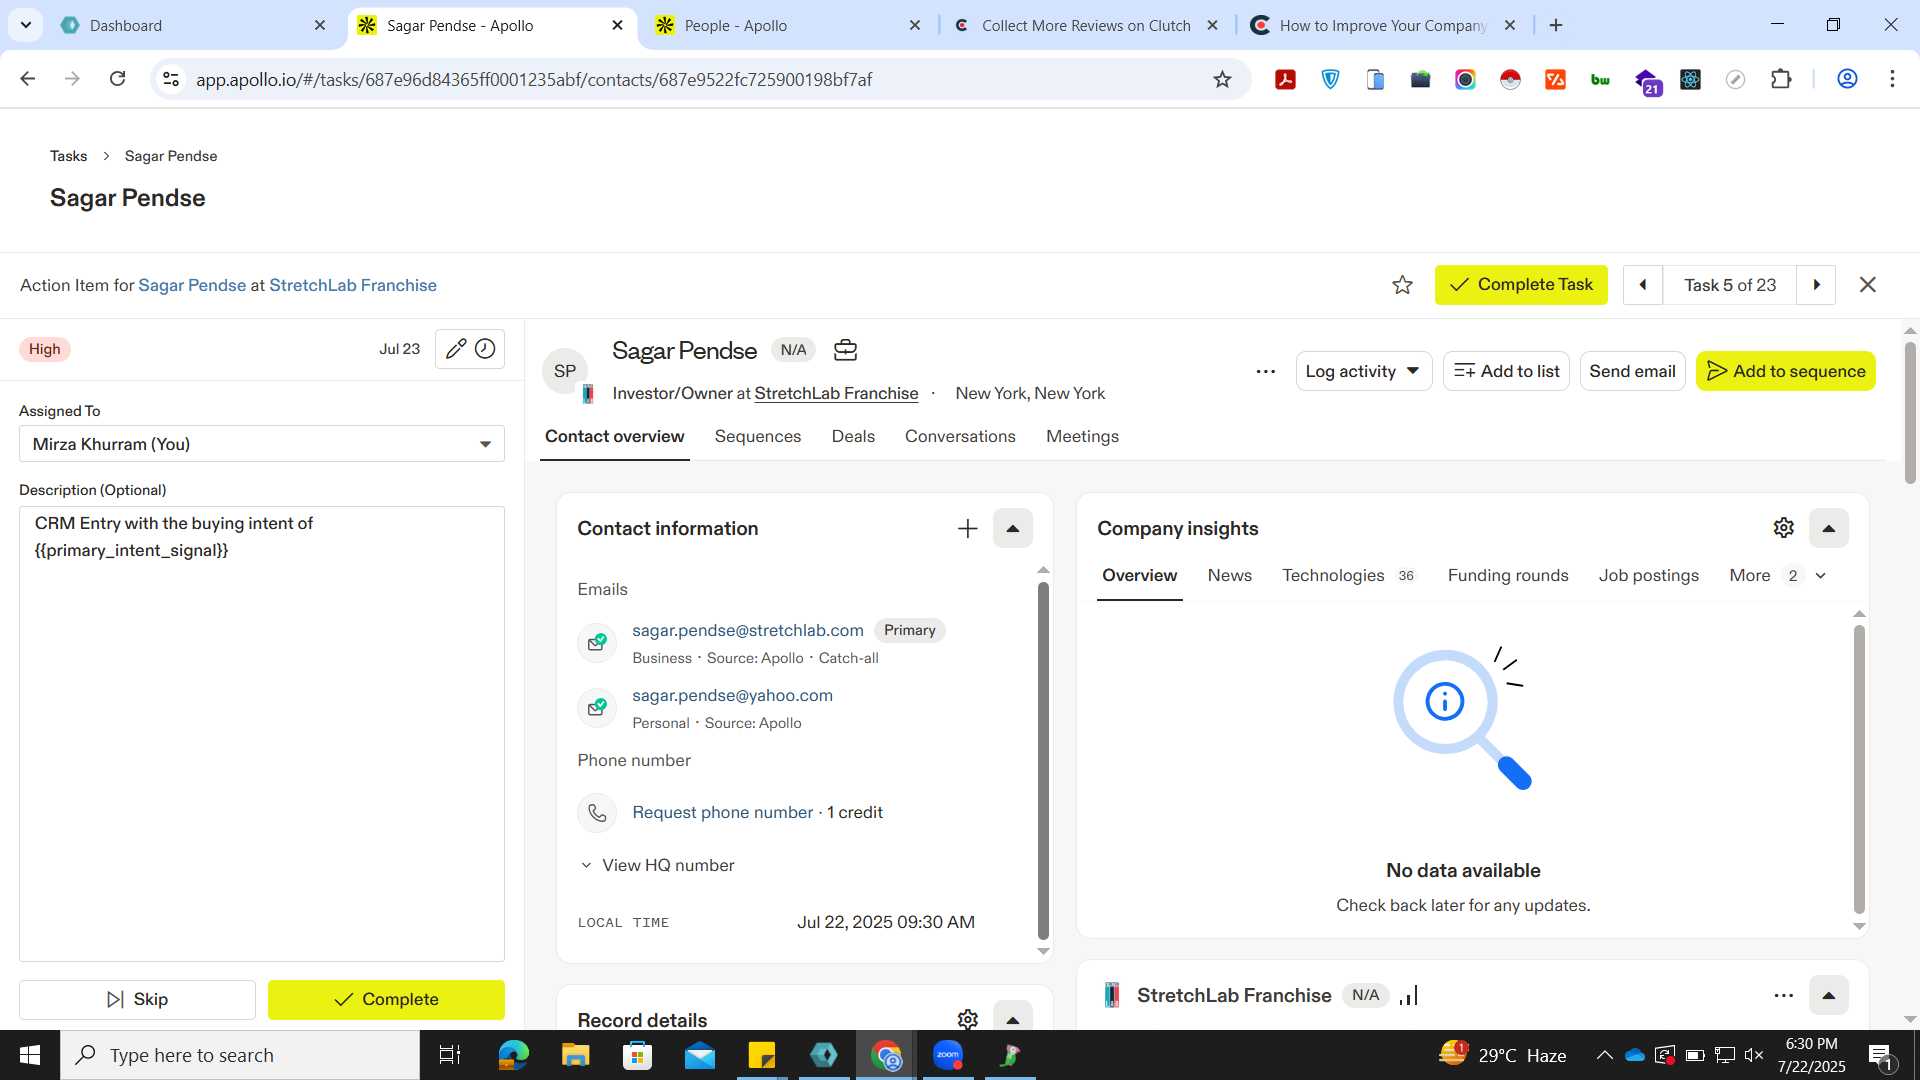
Task: Click Add to list button
Action: coord(1506,371)
